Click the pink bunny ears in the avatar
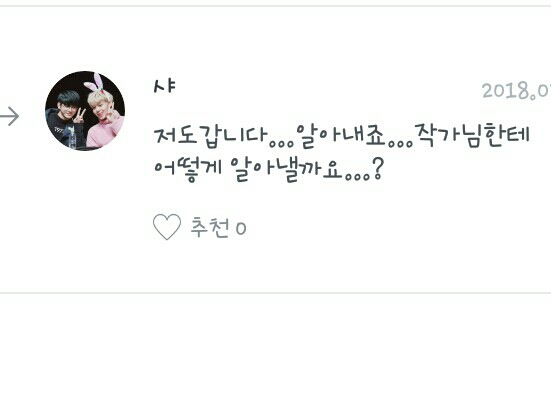 click(x=95, y=82)
